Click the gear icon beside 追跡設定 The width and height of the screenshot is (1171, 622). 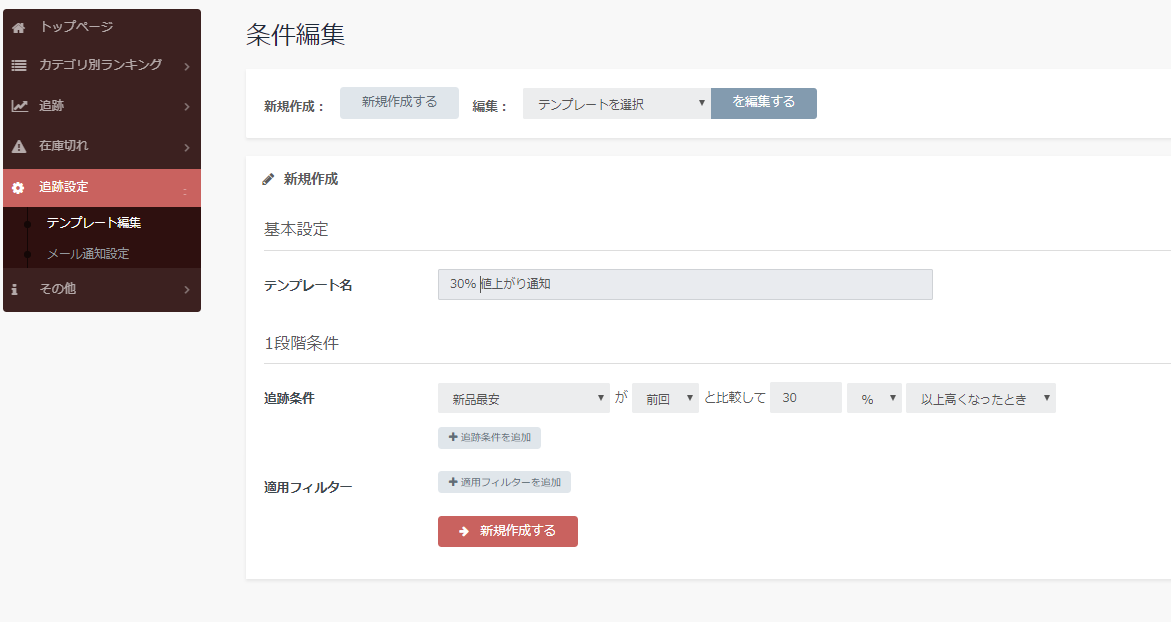pyautogui.click(x=18, y=187)
